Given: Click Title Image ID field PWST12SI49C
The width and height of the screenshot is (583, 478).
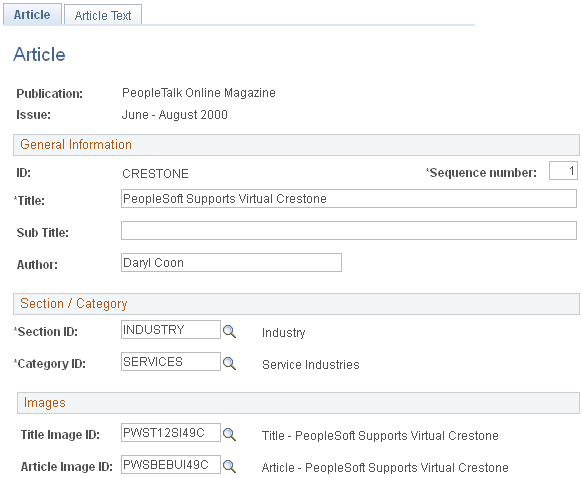Looking at the screenshot, I should (171, 433).
